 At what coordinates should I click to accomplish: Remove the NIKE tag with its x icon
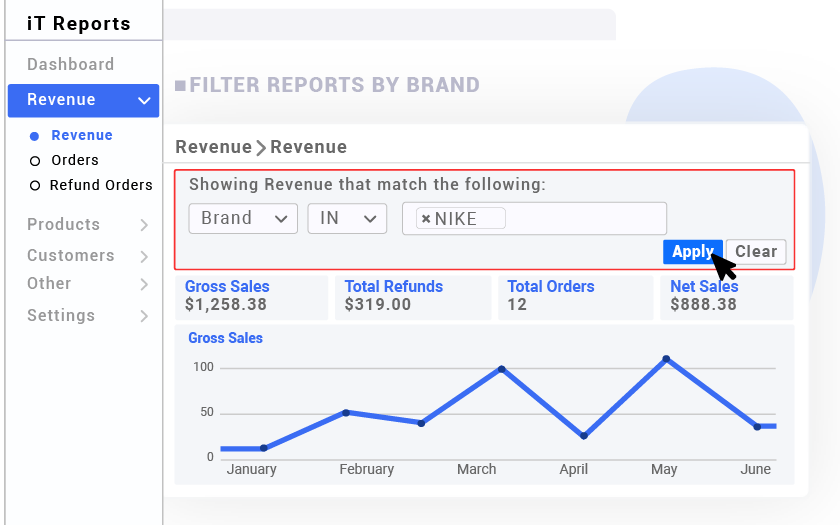tap(426, 219)
